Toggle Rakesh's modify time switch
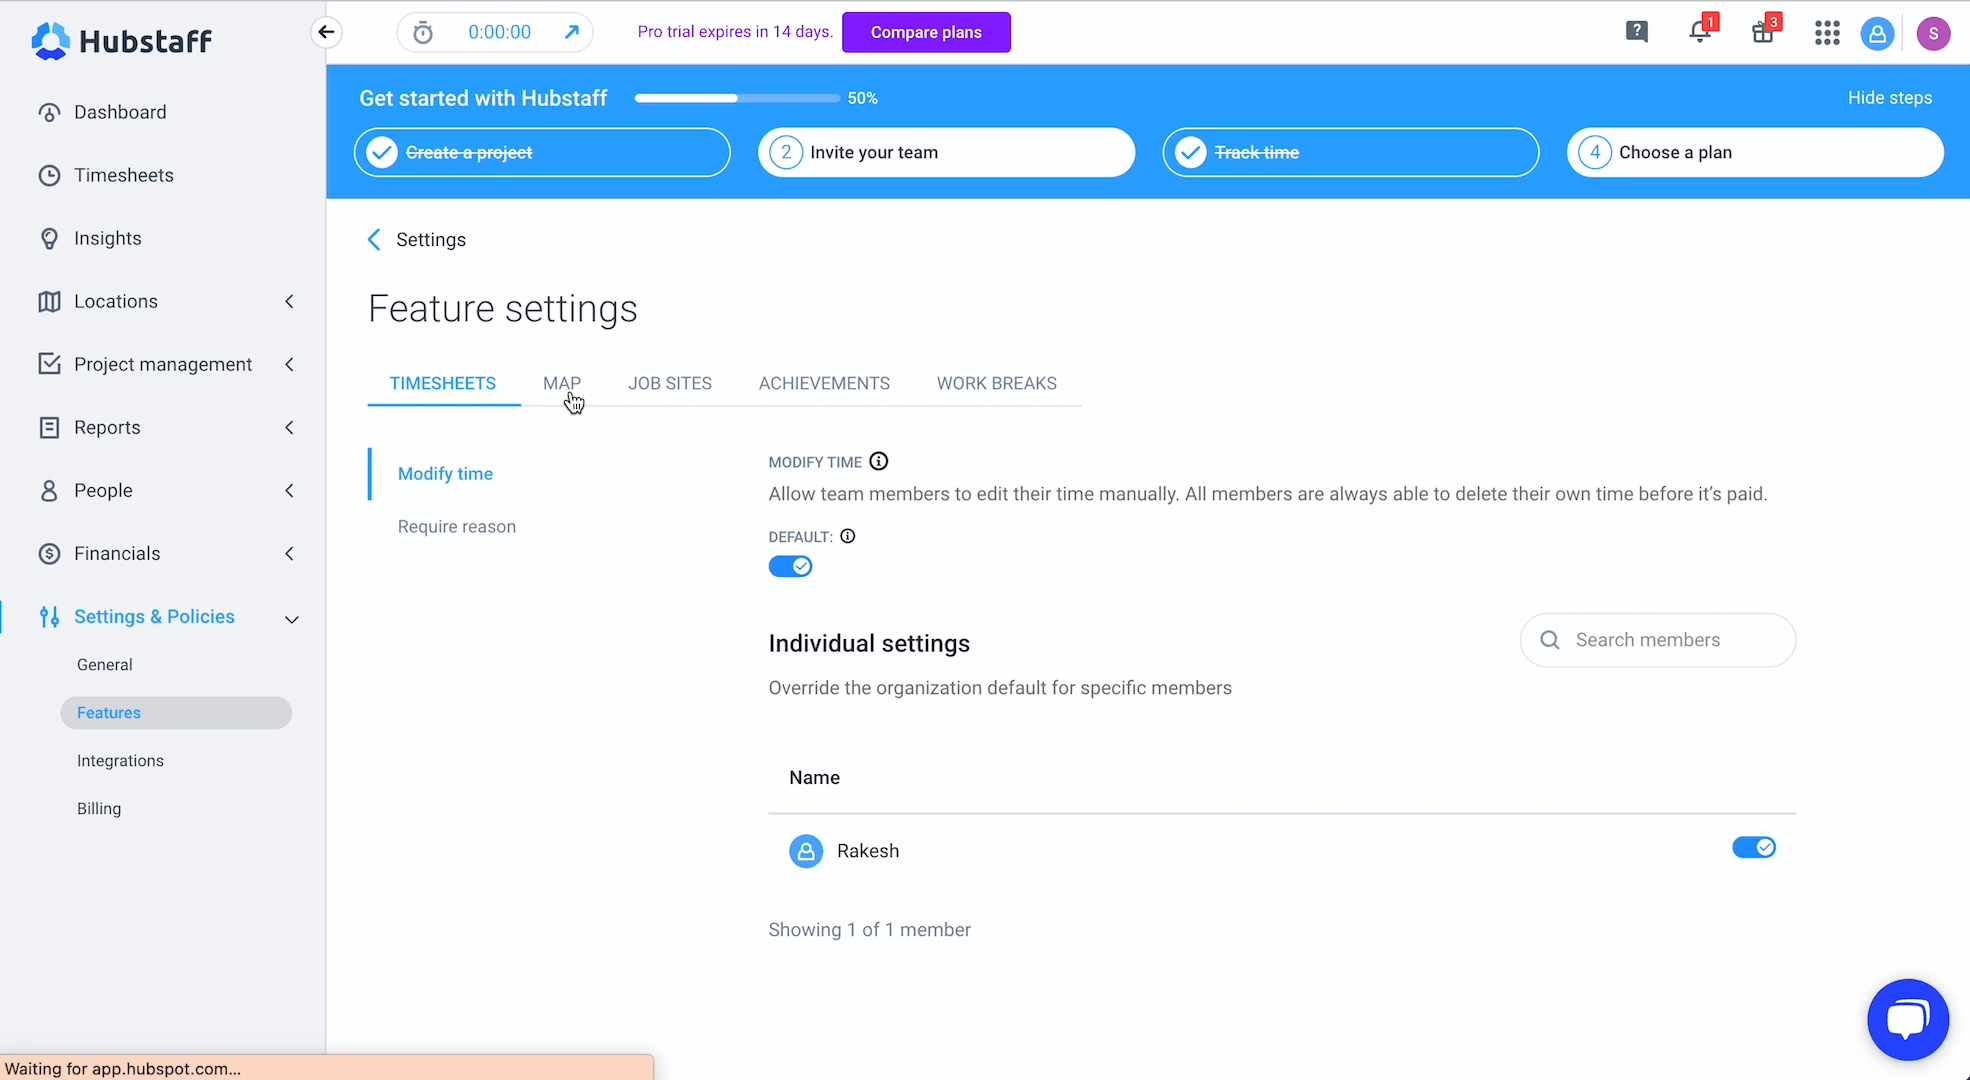The width and height of the screenshot is (1970, 1080). pyautogui.click(x=1753, y=848)
